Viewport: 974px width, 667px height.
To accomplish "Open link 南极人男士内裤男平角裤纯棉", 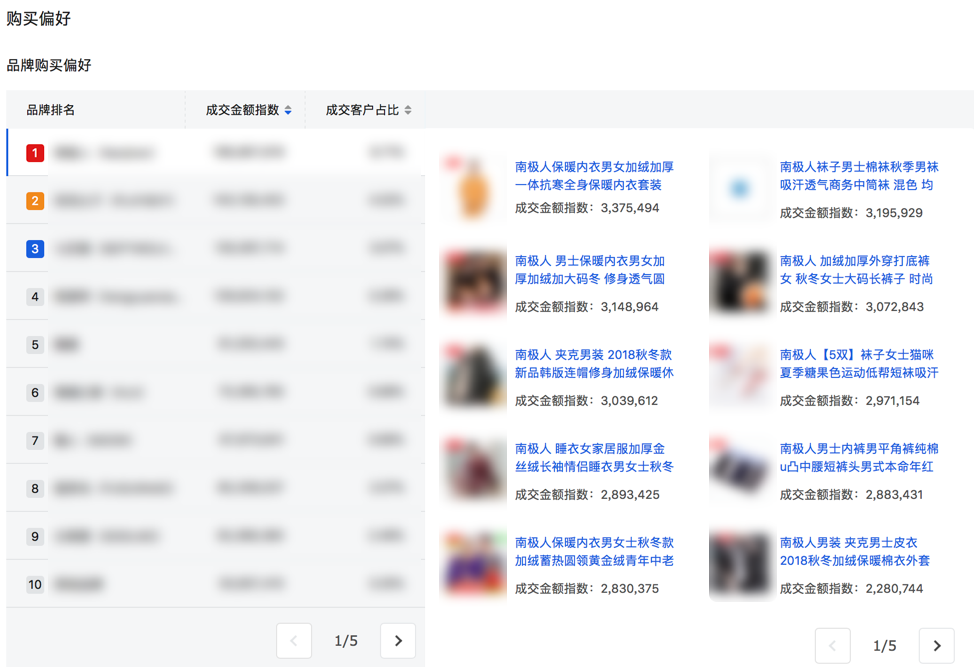I will click(859, 457).
